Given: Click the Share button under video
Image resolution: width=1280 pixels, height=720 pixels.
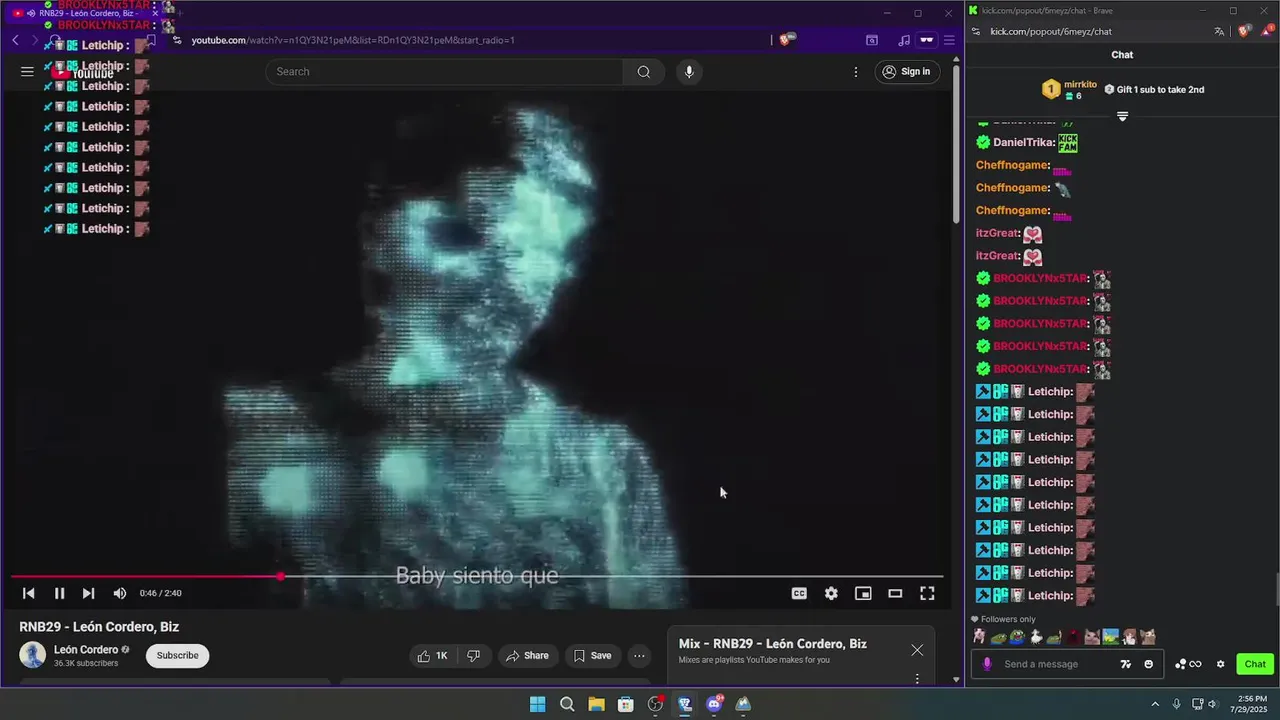Looking at the screenshot, I should click(527, 656).
